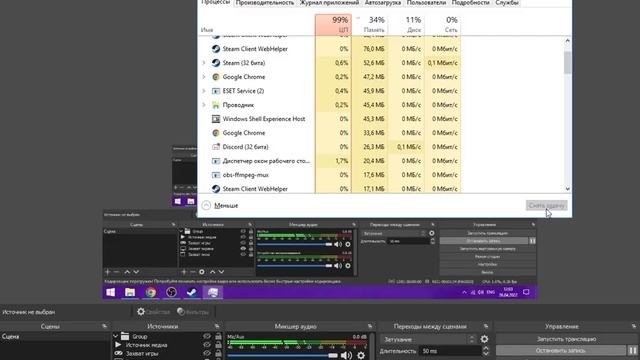This screenshot has width=640, height=360.
Task: Switch to the Службы tab
Action: click(x=507, y=3)
